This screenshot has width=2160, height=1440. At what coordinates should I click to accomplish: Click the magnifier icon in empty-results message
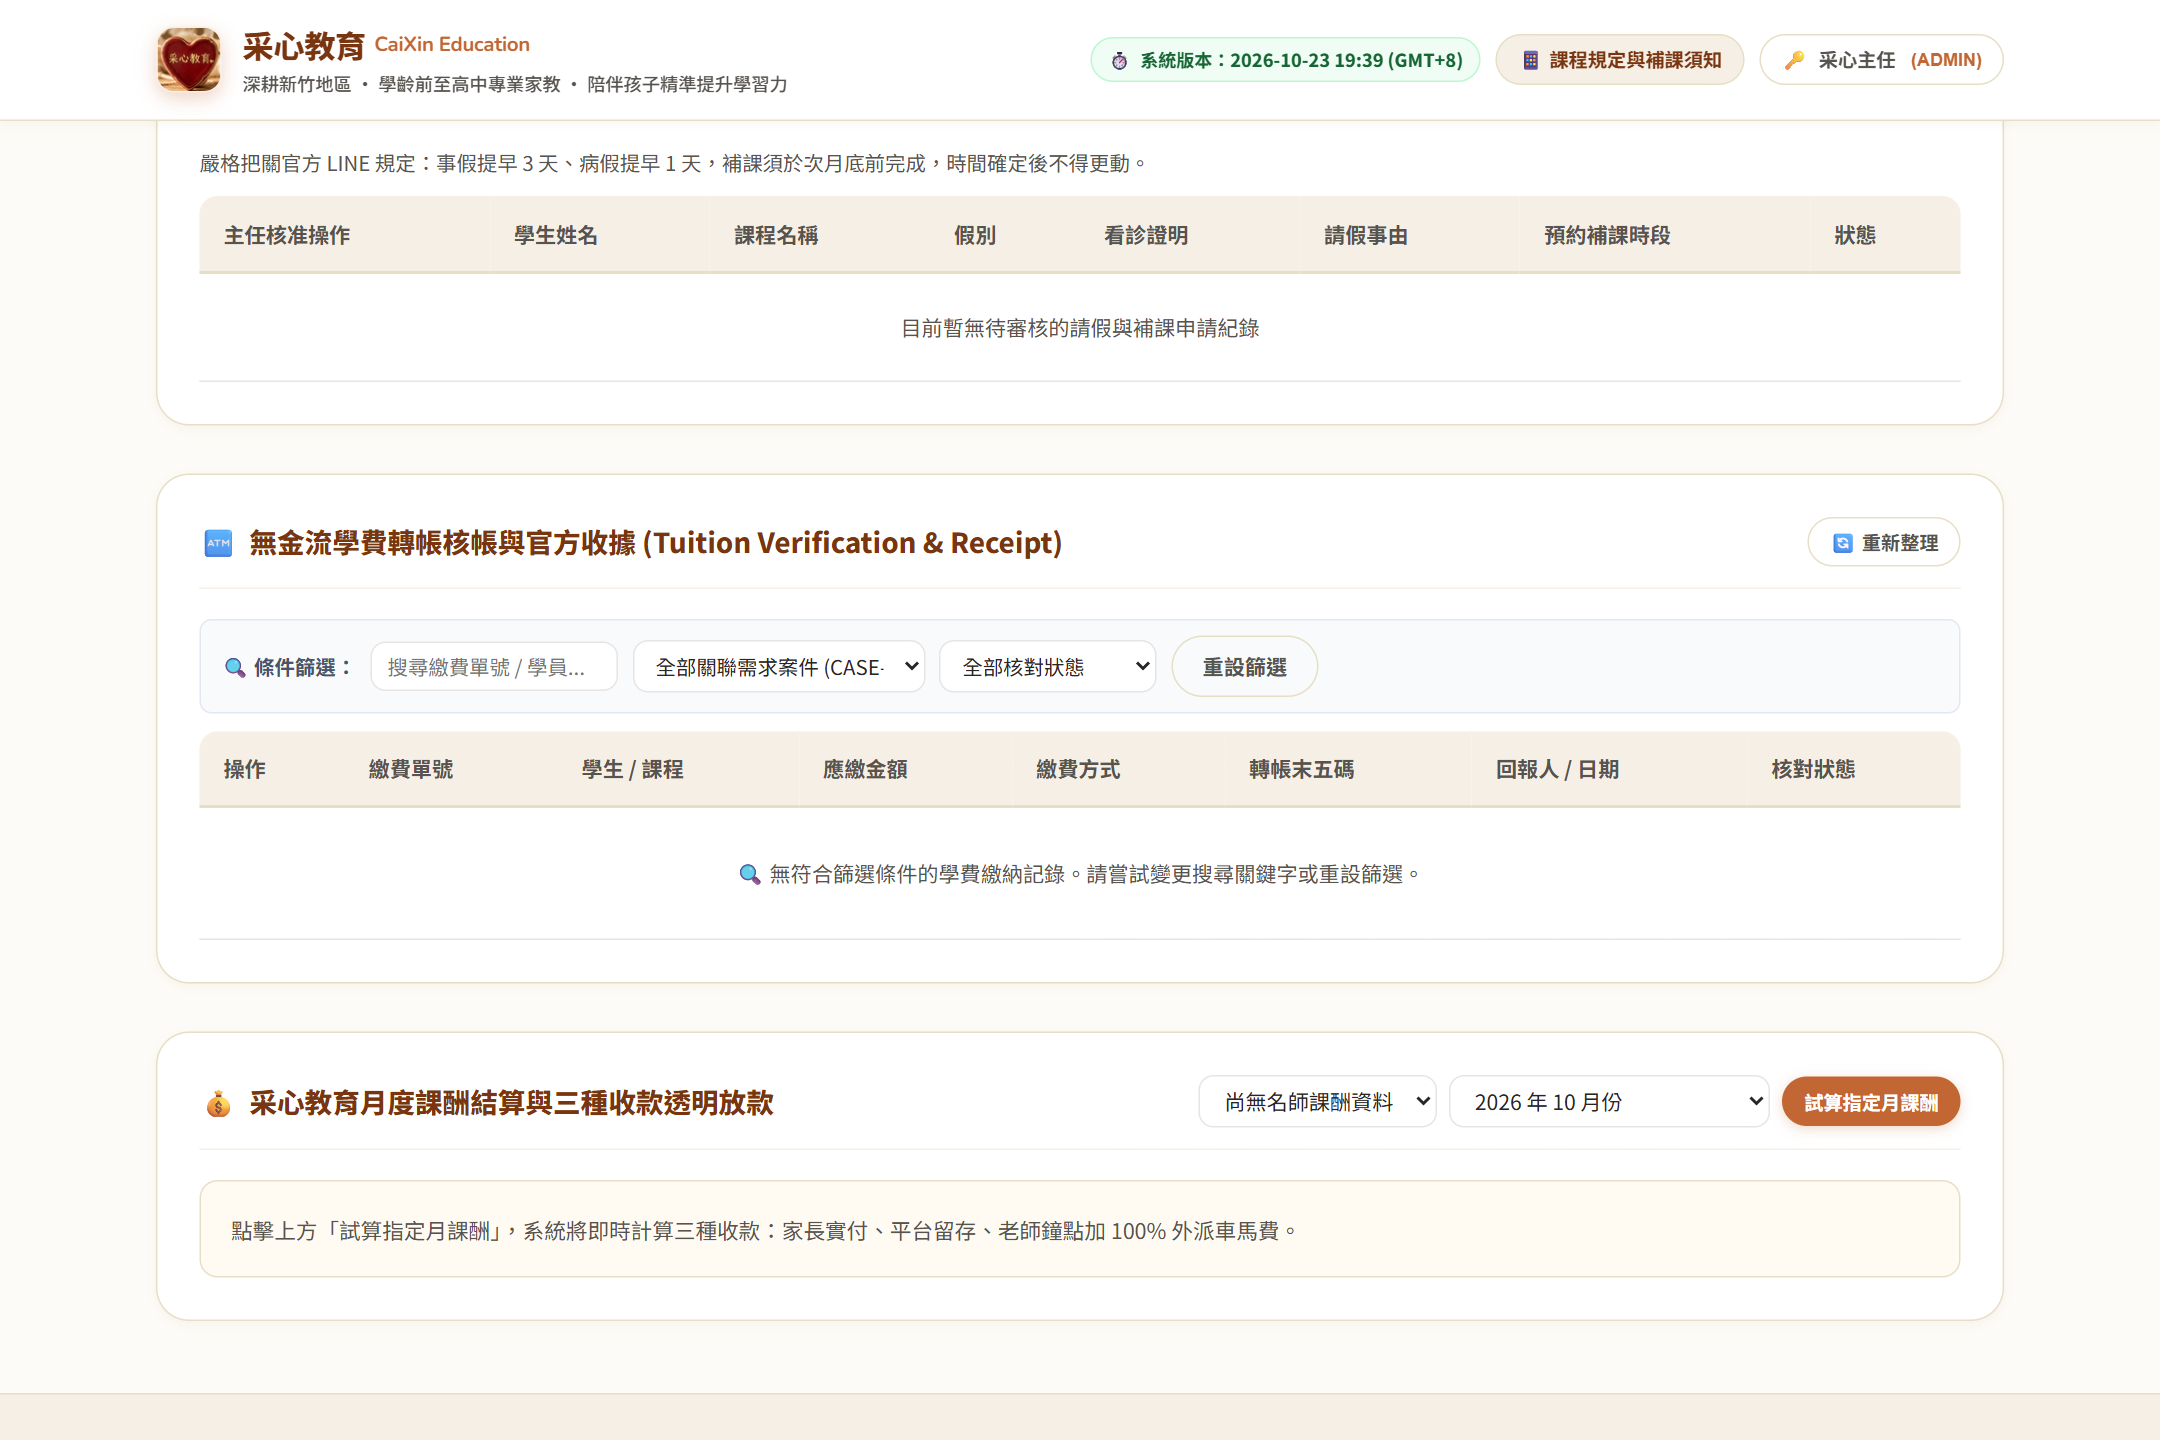tap(749, 875)
